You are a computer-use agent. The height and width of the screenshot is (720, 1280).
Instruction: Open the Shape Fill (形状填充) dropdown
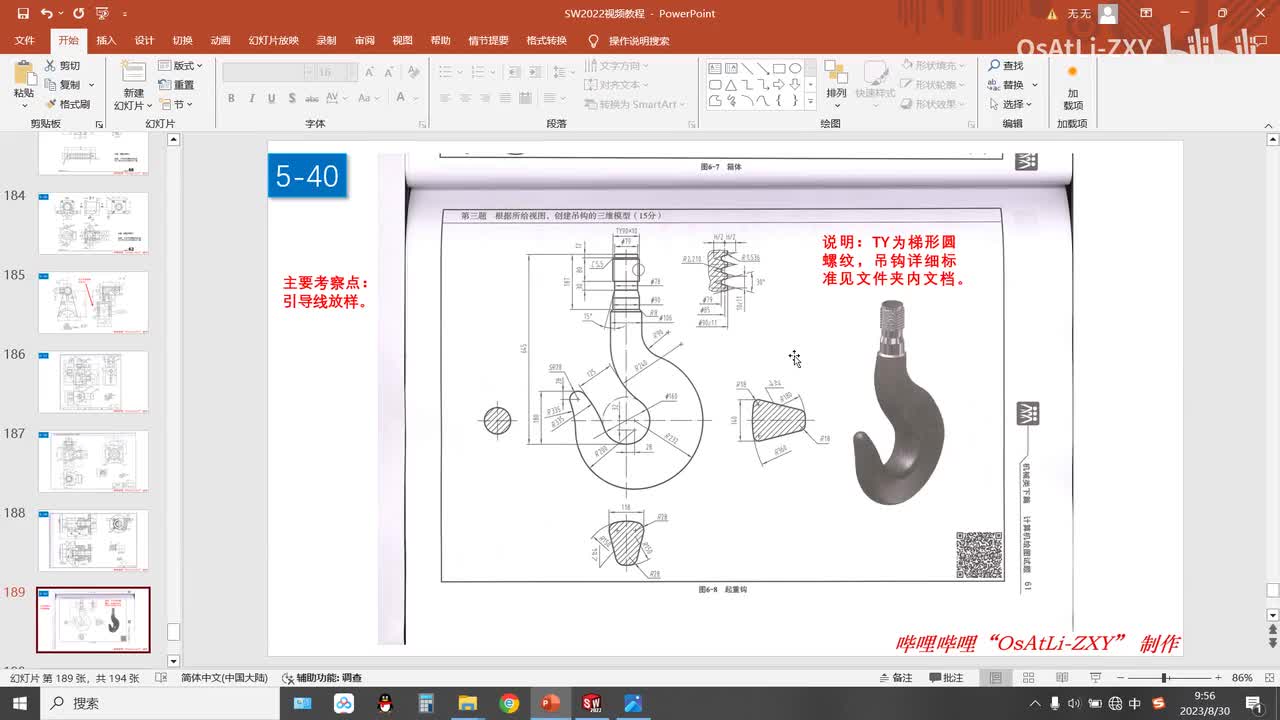933,66
